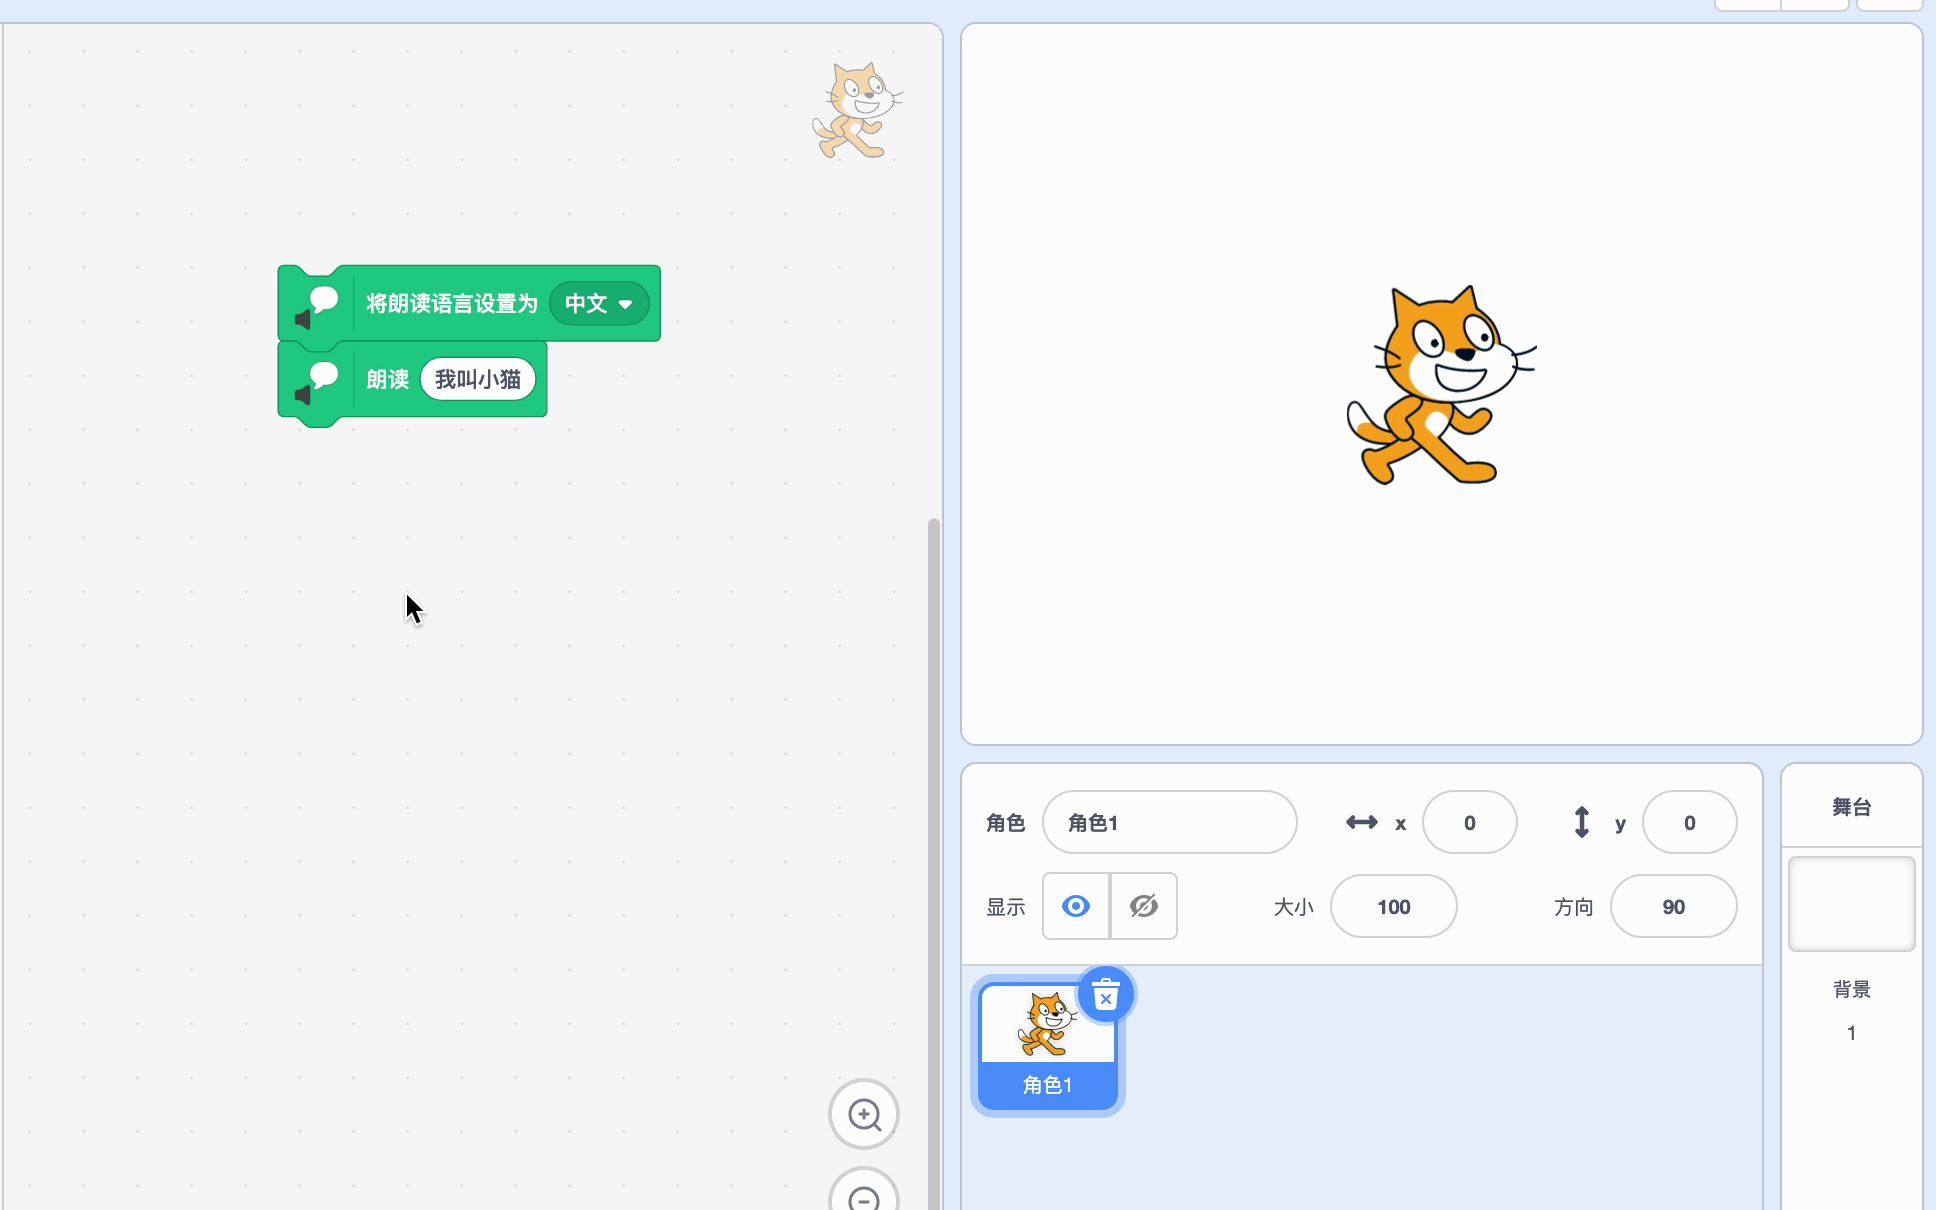Click the speech icon on language block
The height and width of the screenshot is (1210, 1936).
317,308
